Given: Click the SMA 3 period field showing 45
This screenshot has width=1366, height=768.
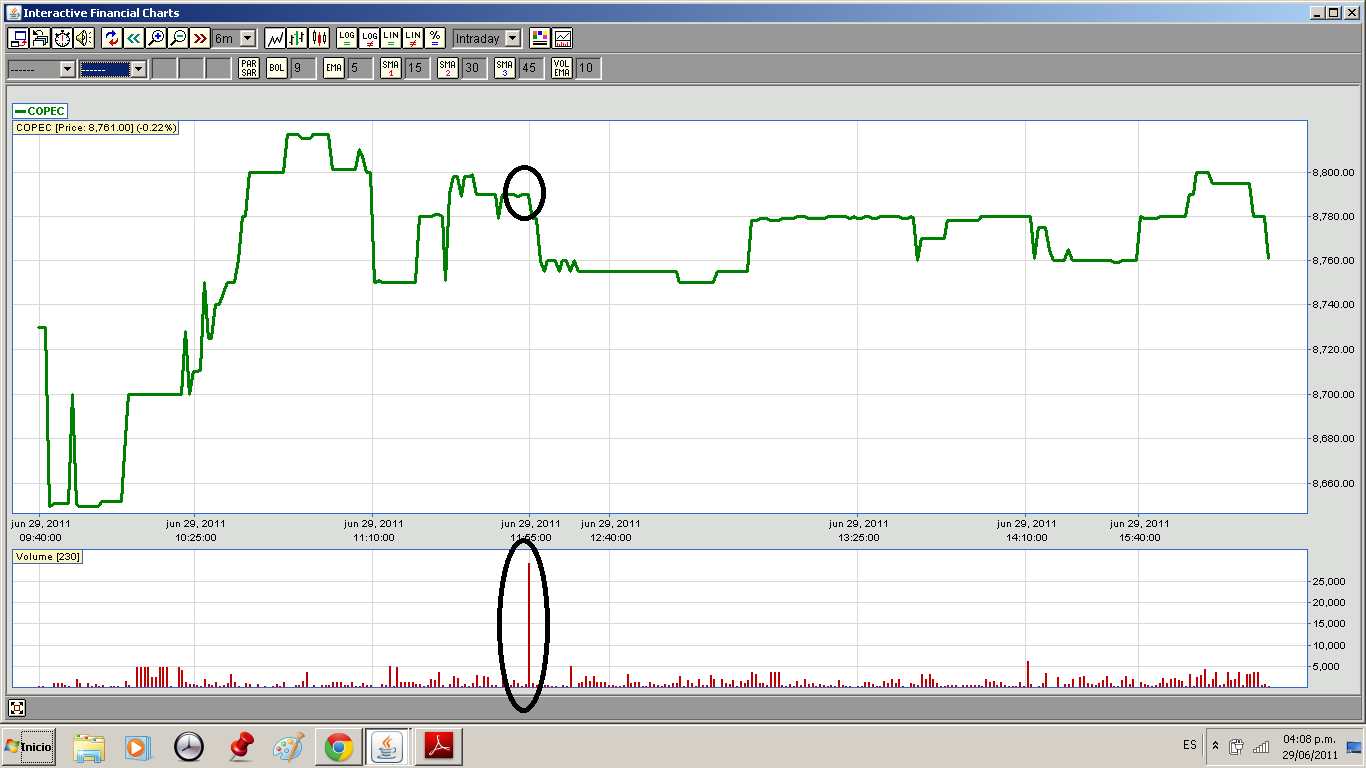Looking at the screenshot, I should pyautogui.click(x=531, y=68).
